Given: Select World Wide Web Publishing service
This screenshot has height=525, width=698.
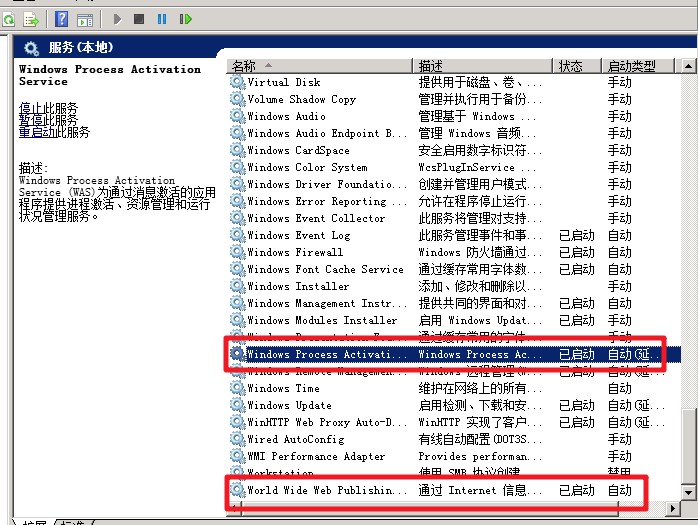Looking at the screenshot, I should coord(328,490).
